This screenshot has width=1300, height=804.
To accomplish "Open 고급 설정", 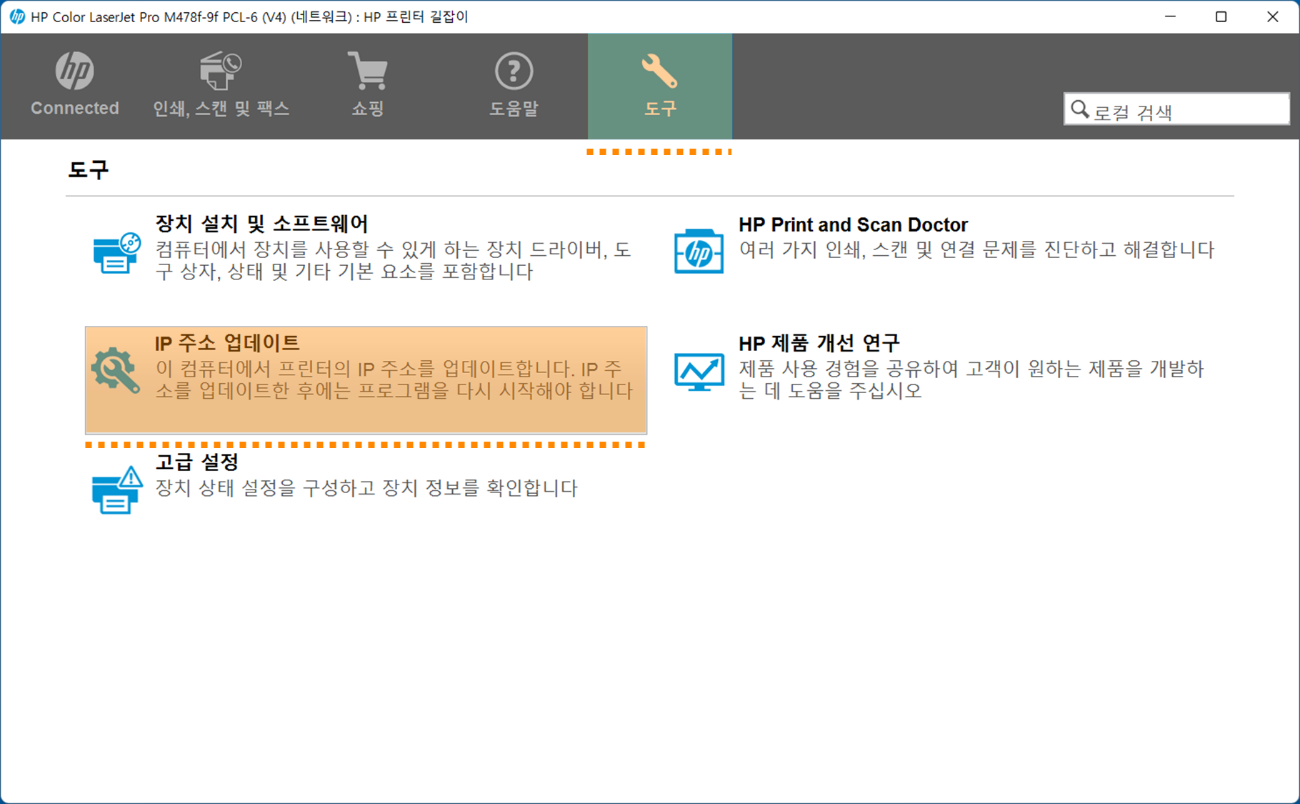I will [197, 462].
